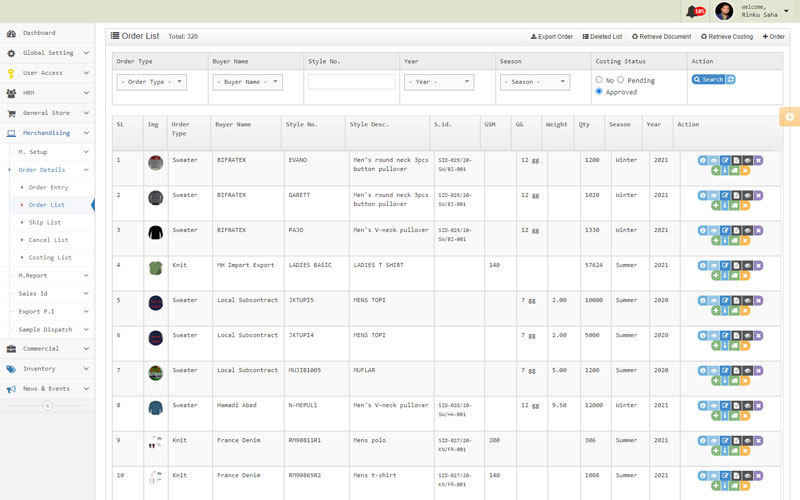
Task: Click document icon in RM90865R2 row
Action: [x=736, y=476]
